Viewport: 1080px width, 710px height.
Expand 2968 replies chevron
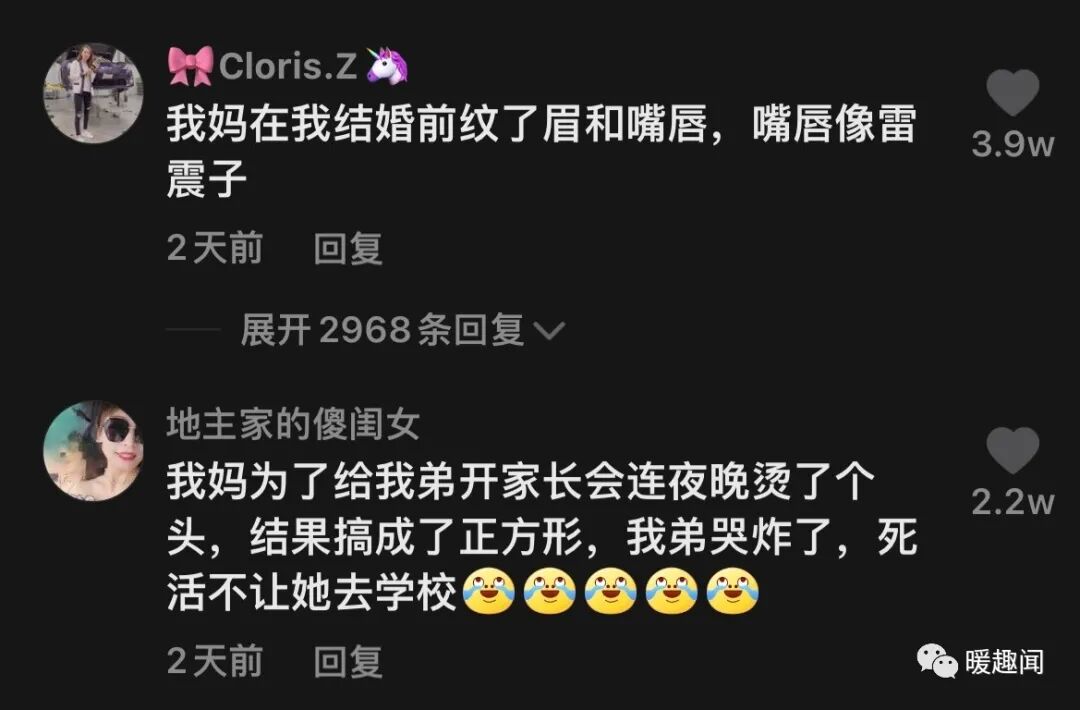[550, 331]
